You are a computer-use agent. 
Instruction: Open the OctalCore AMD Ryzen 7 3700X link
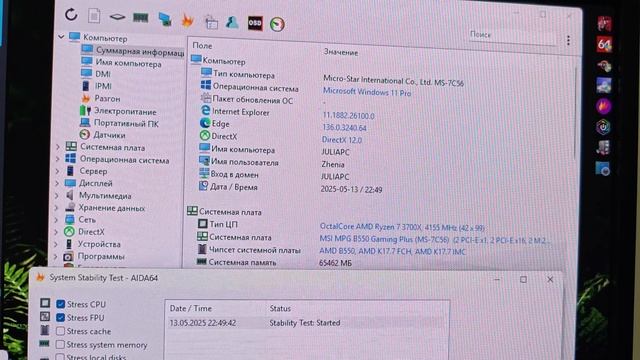pyautogui.click(x=402, y=227)
